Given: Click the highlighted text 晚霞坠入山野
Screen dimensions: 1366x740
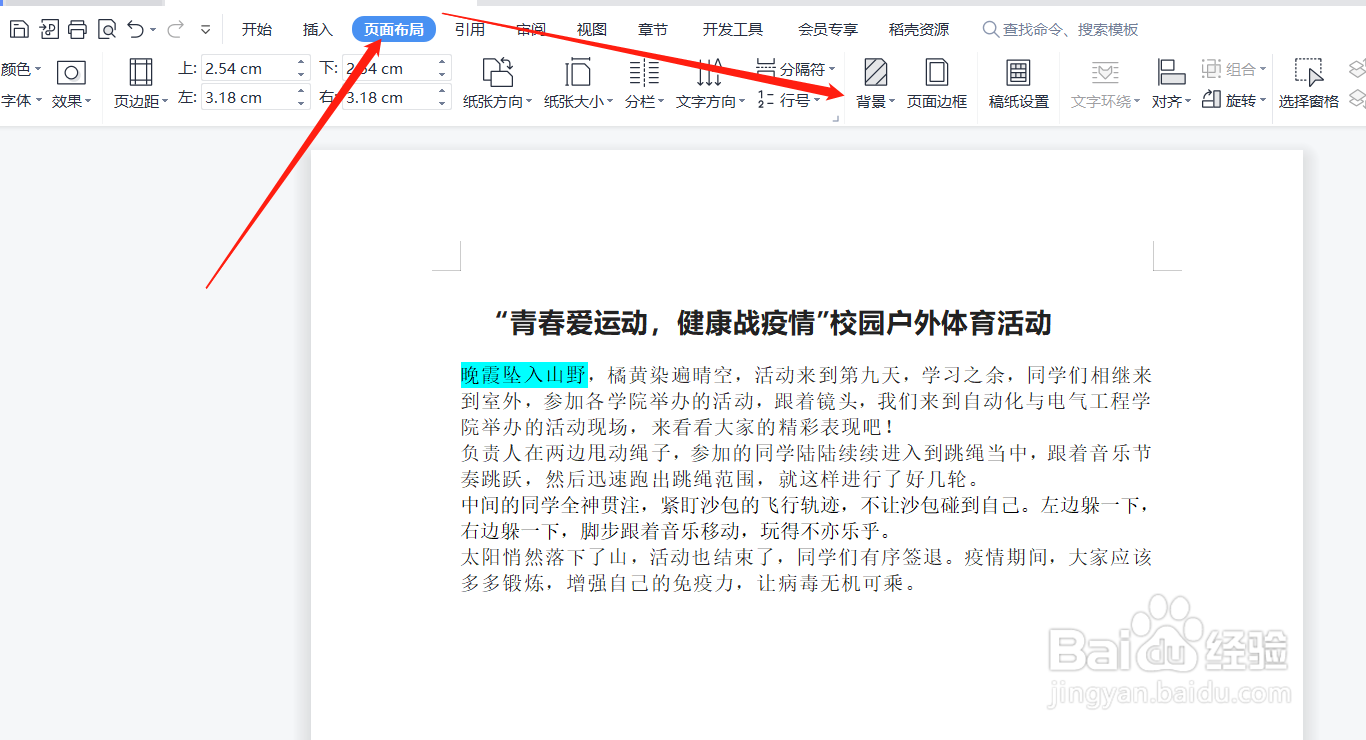Looking at the screenshot, I should [x=524, y=375].
